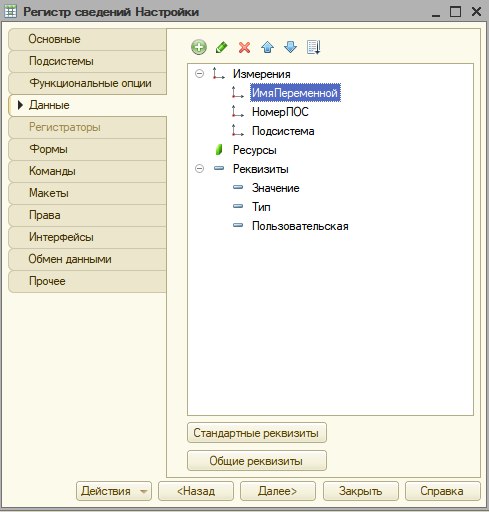The width and height of the screenshot is (489, 512).
Task: Click the sort list icon
Action: [313, 47]
